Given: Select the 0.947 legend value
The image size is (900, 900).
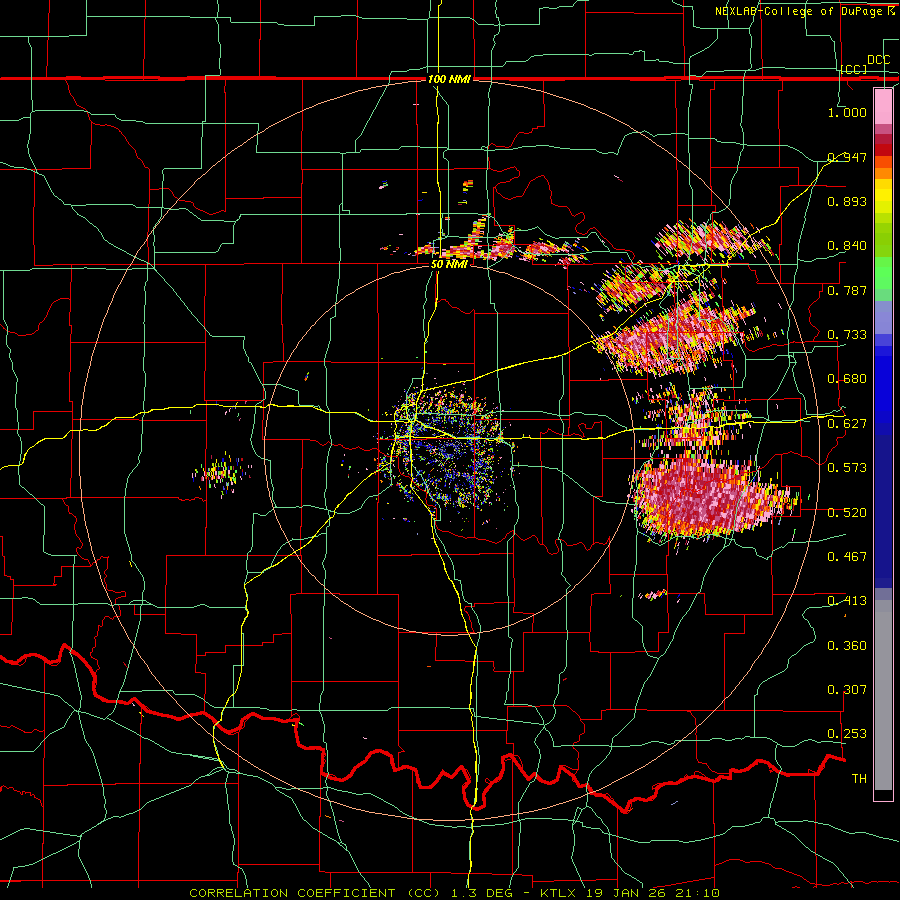Looking at the screenshot, I should pyautogui.click(x=847, y=157).
